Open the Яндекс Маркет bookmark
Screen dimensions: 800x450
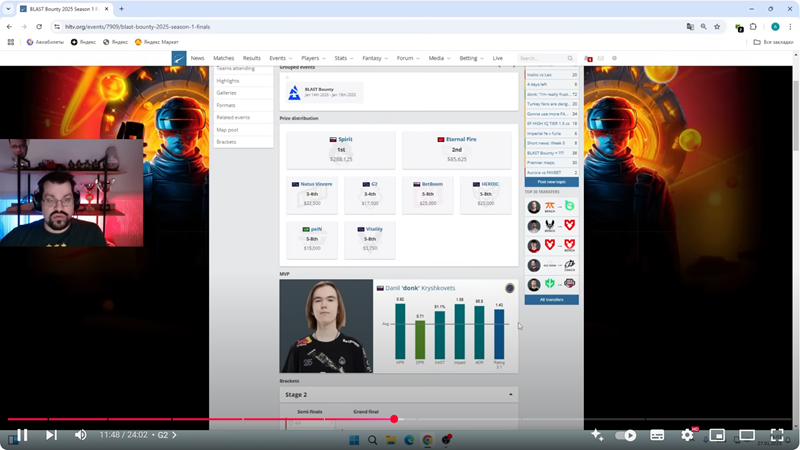click(157, 42)
